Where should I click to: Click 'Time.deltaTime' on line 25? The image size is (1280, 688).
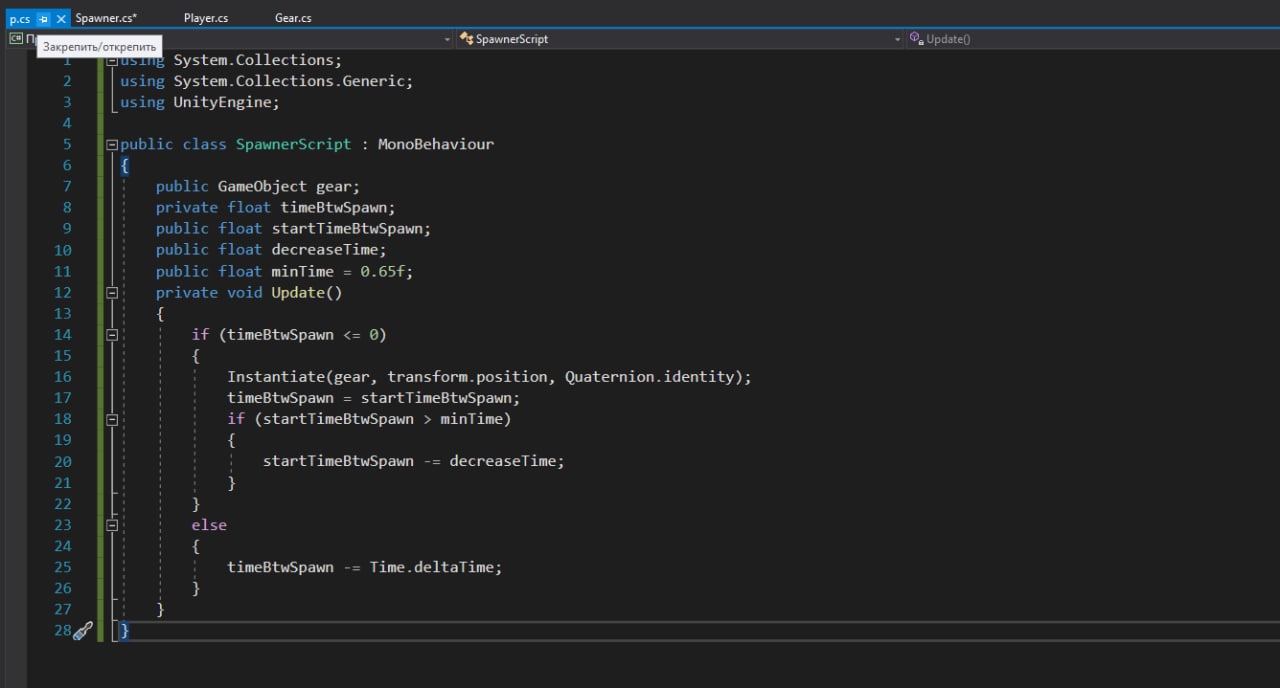click(x=432, y=567)
